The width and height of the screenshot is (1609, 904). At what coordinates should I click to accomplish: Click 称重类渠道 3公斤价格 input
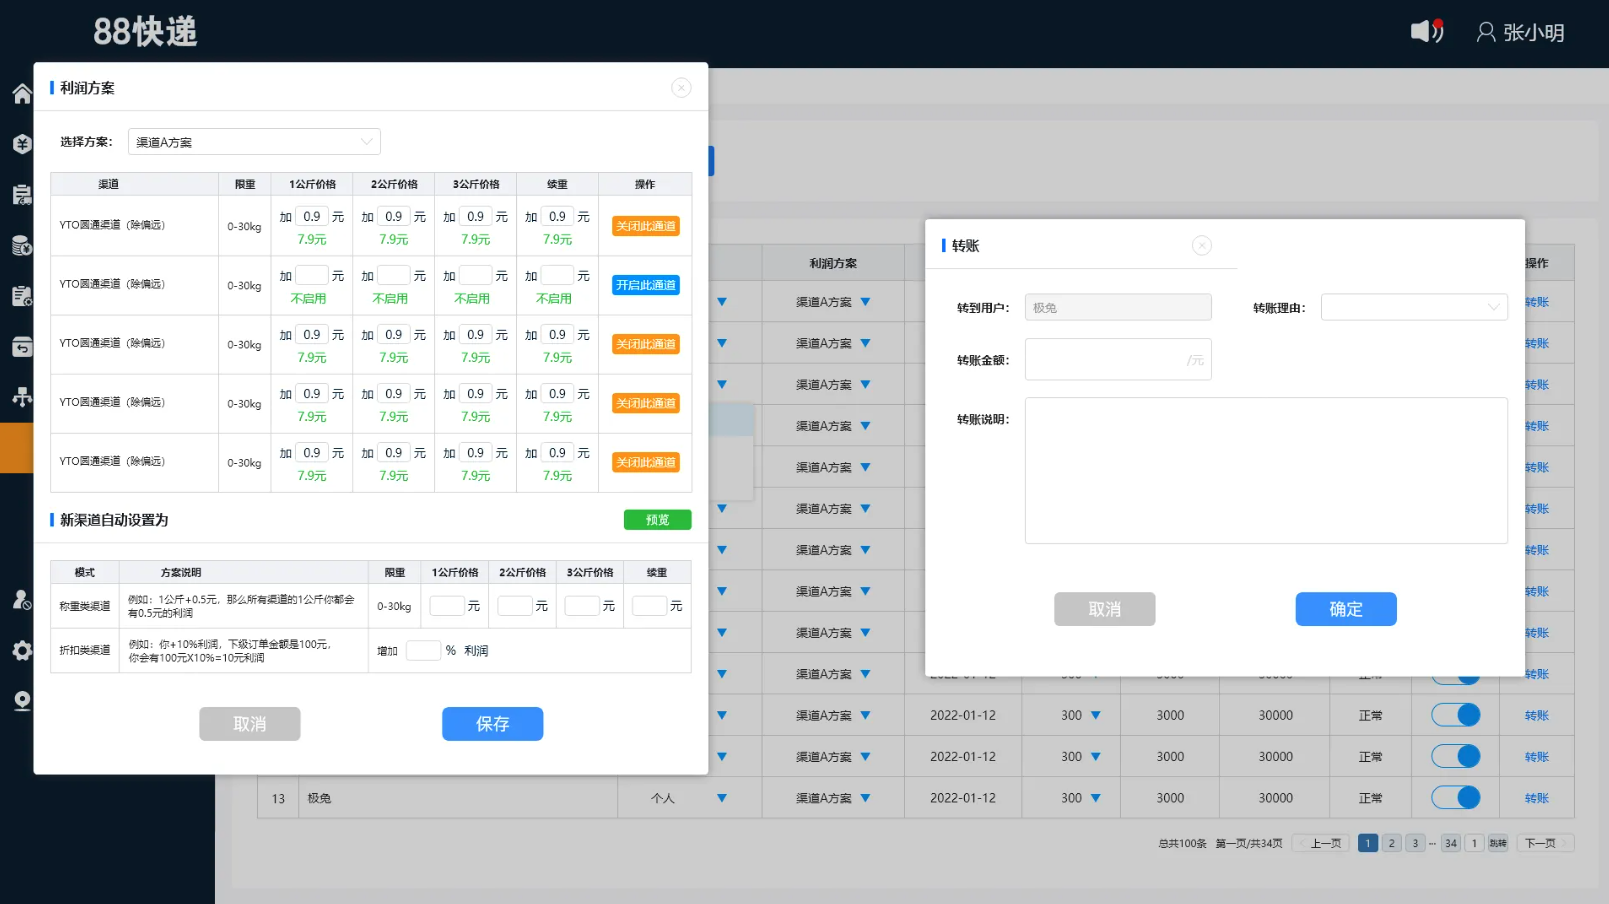[x=582, y=606]
